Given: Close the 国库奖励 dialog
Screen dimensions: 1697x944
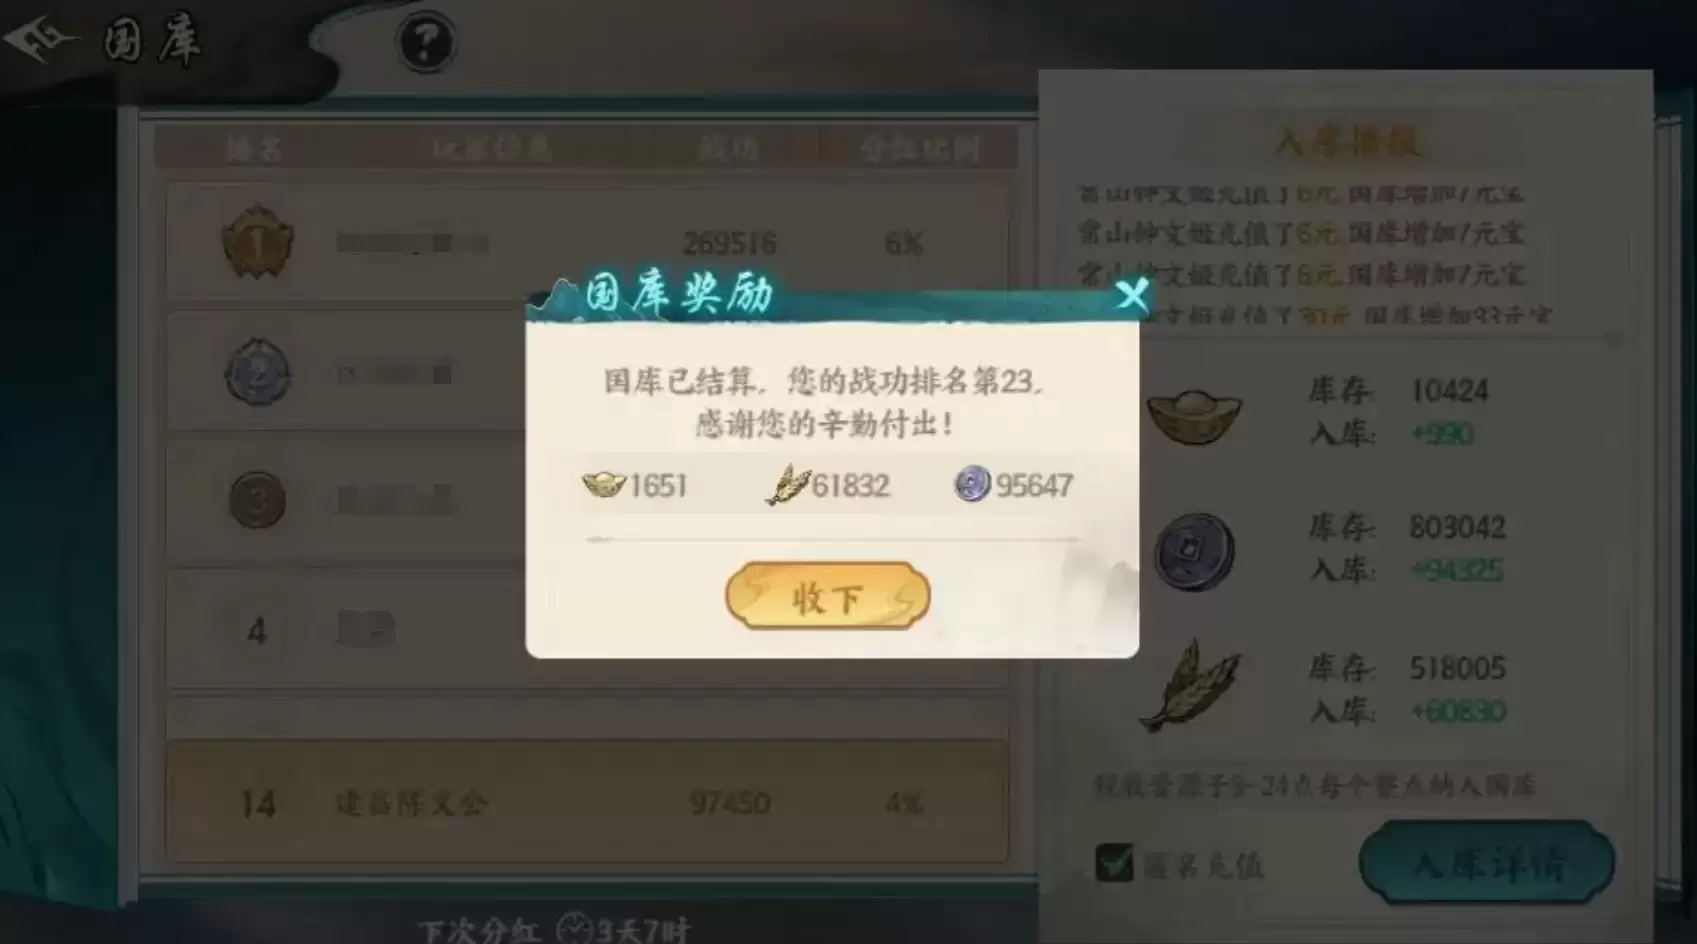Looking at the screenshot, I should (x=1131, y=295).
